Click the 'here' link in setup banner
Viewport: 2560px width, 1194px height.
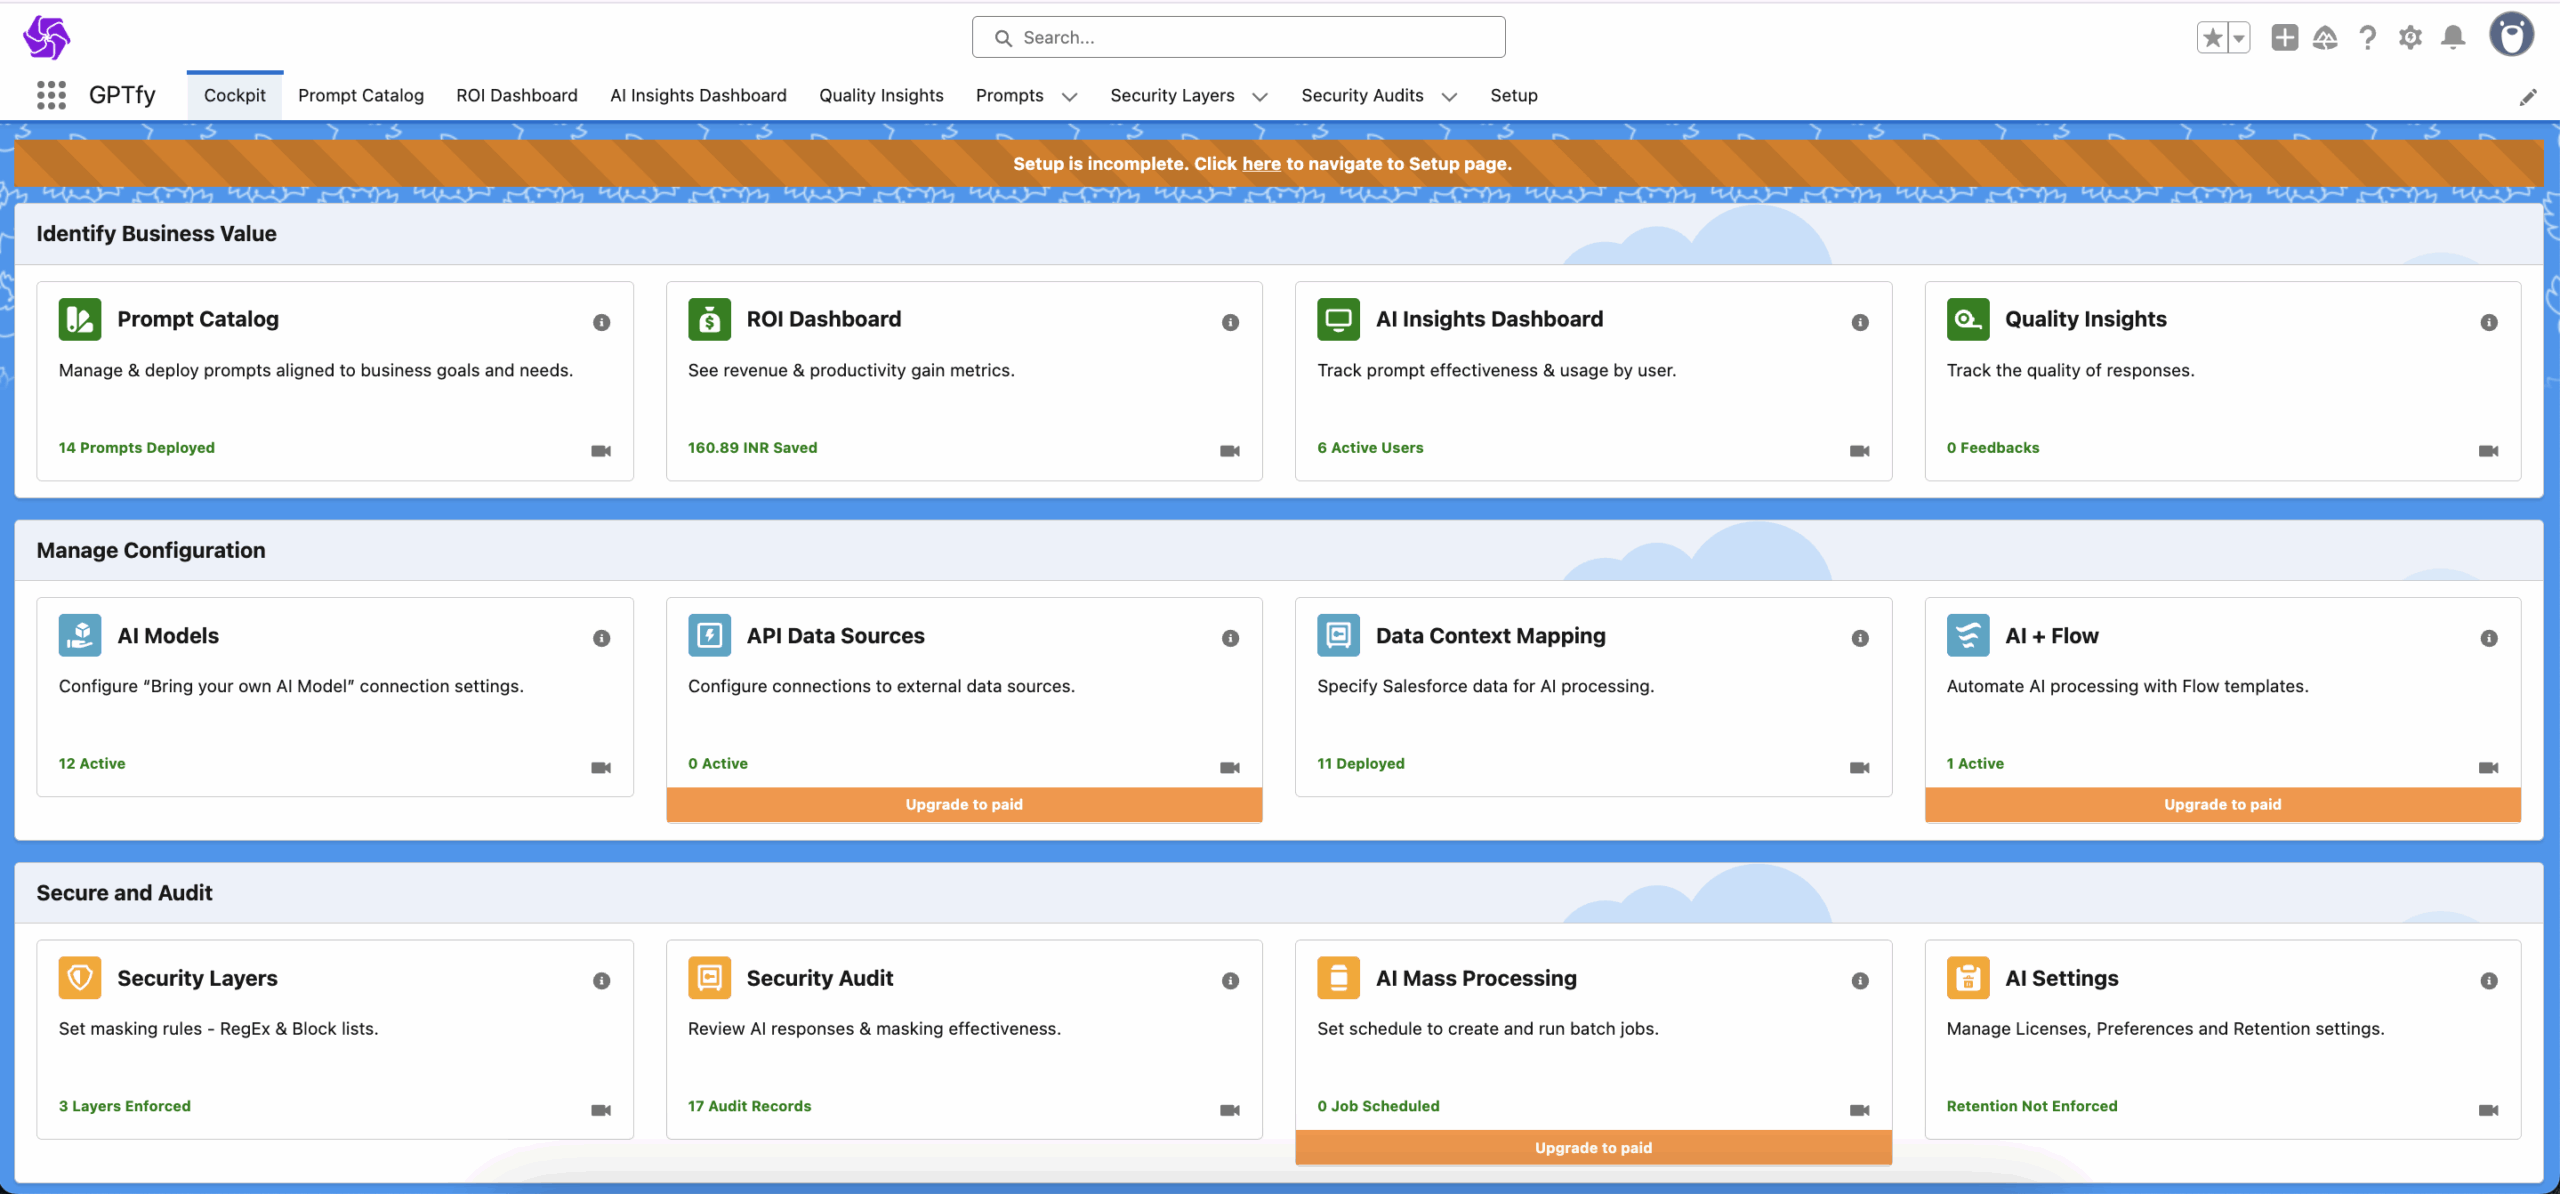(x=1261, y=164)
